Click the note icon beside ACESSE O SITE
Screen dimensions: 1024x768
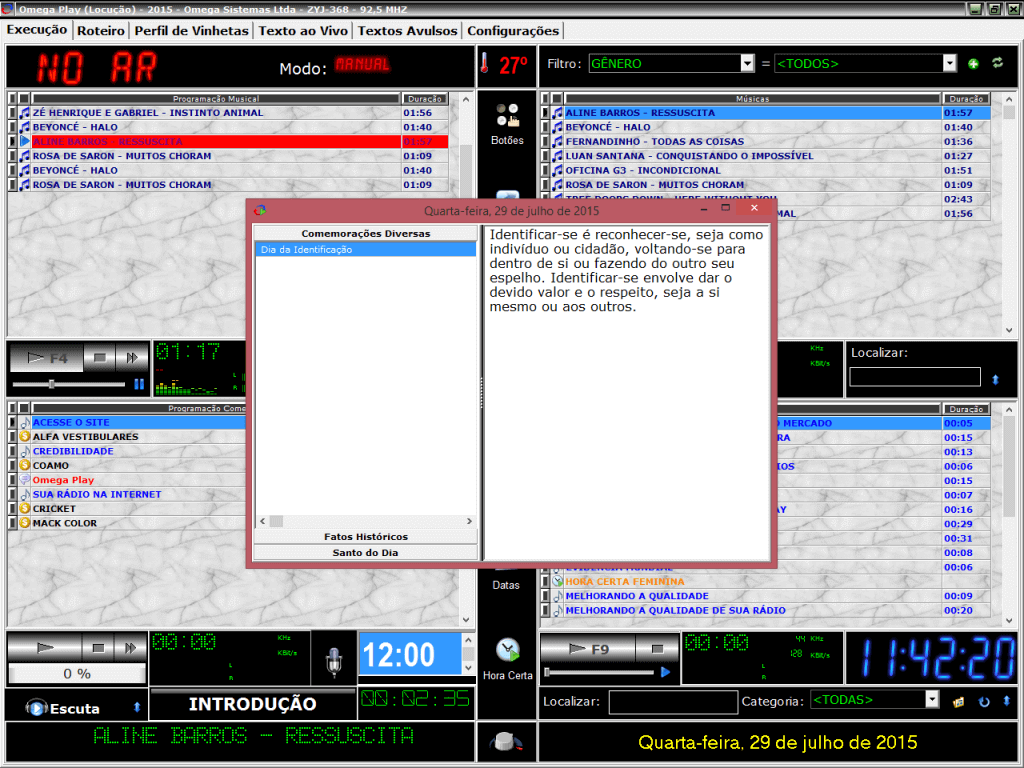[x=25, y=423]
